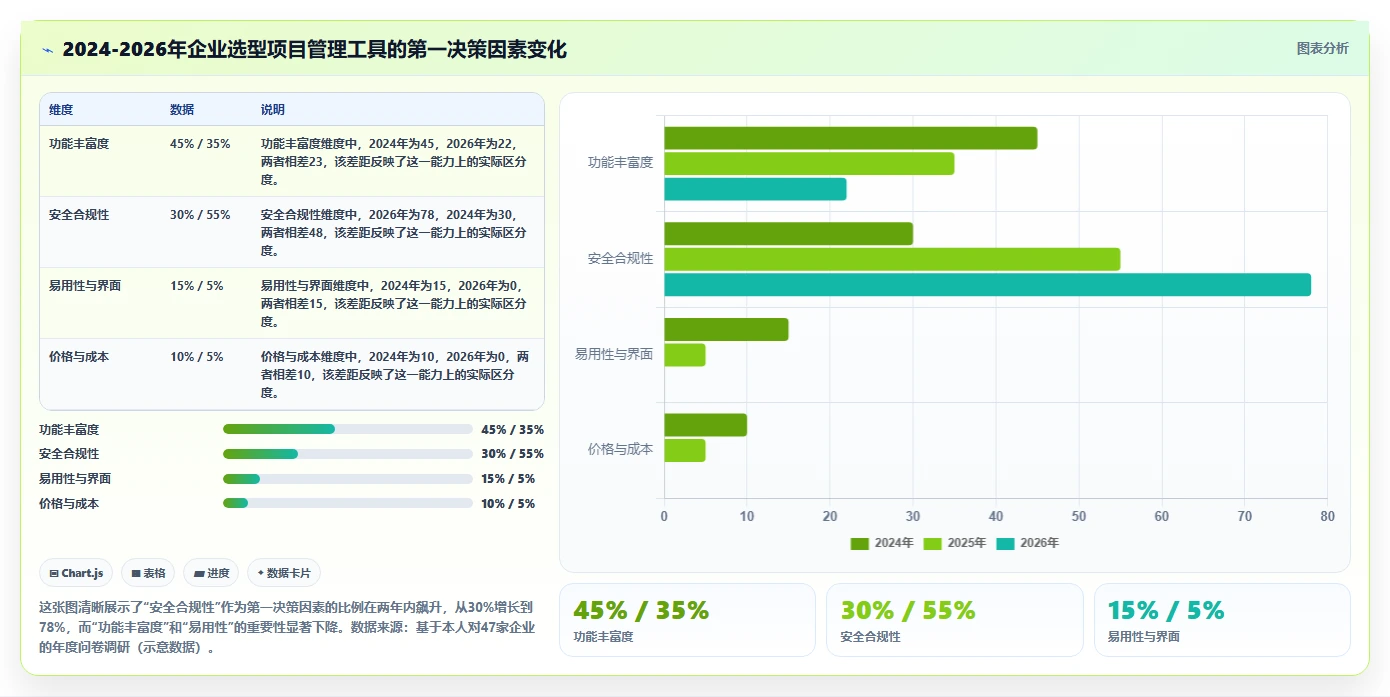Click the x-axis tick value 80
Image resolution: width=1390 pixels, height=697 pixels.
coord(1327,516)
